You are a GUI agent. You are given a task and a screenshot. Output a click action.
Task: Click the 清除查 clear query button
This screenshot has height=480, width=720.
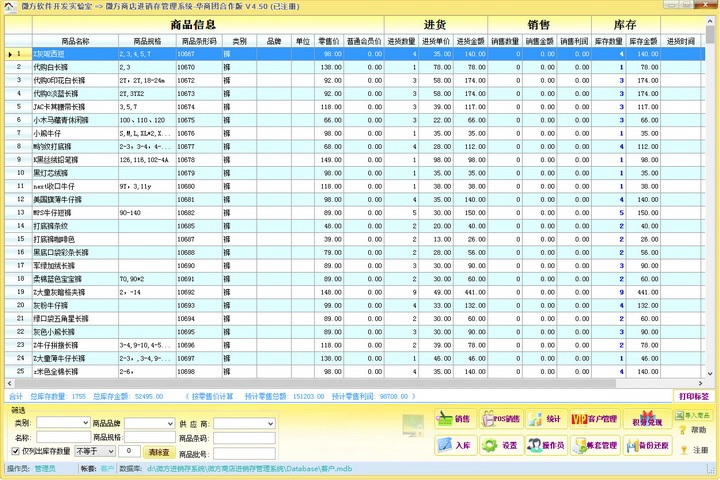click(x=159, y=452)
